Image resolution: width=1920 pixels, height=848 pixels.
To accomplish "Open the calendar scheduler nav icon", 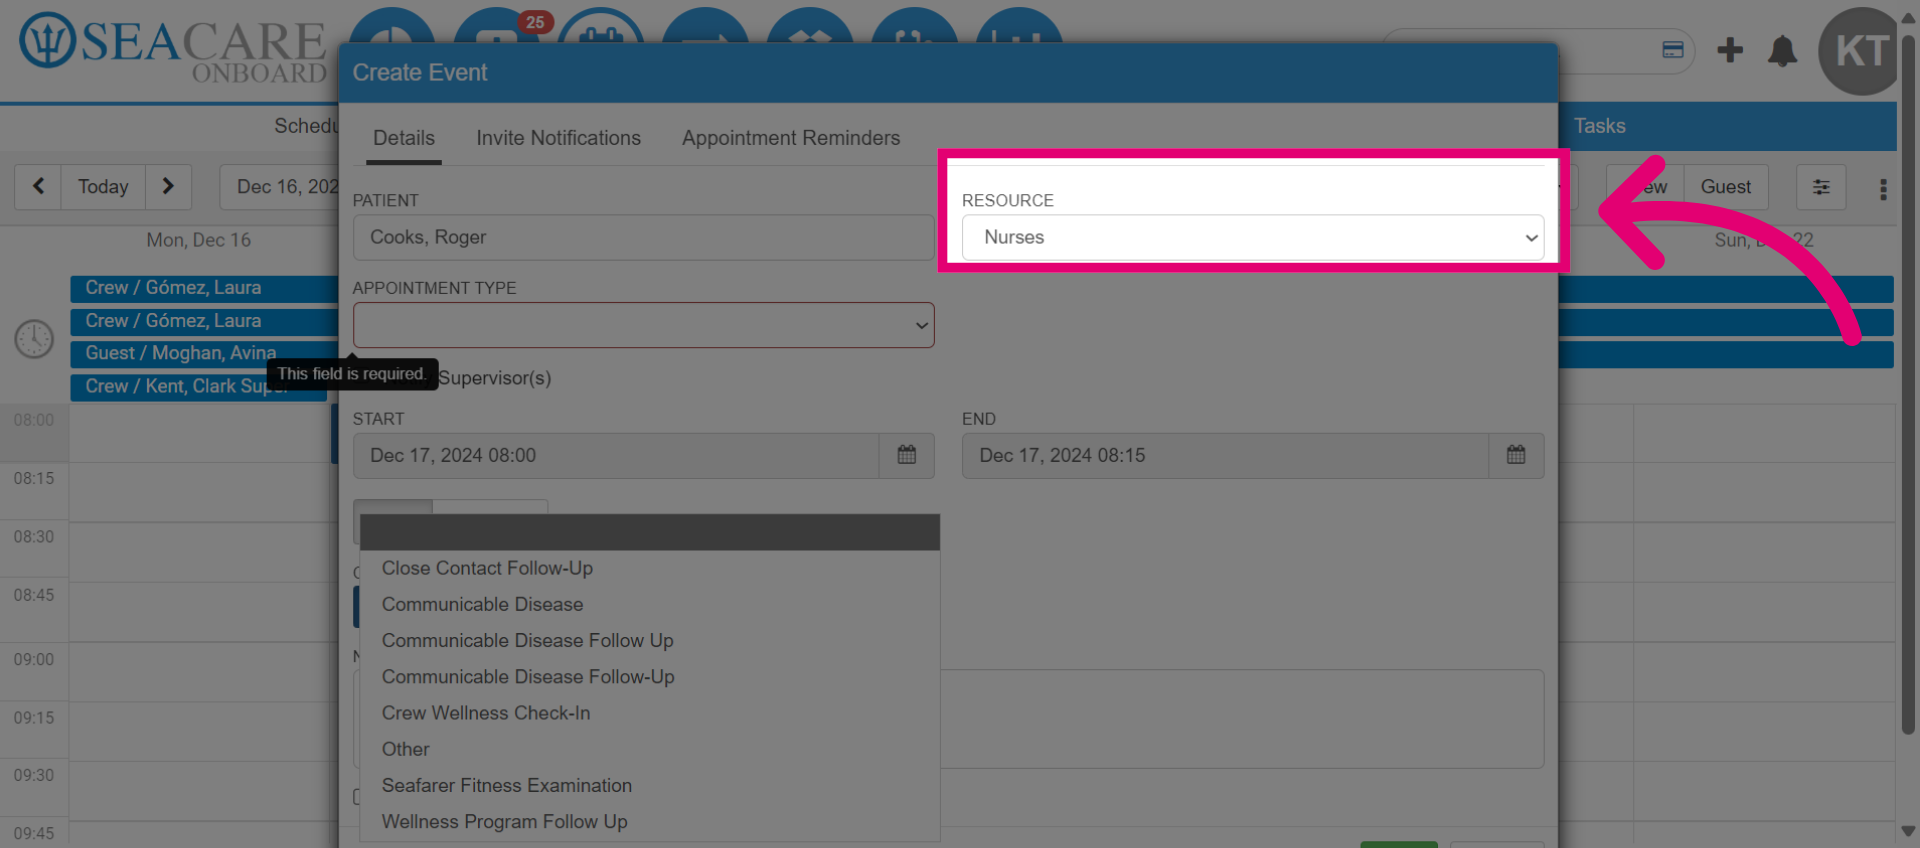I will coord(601,26).
